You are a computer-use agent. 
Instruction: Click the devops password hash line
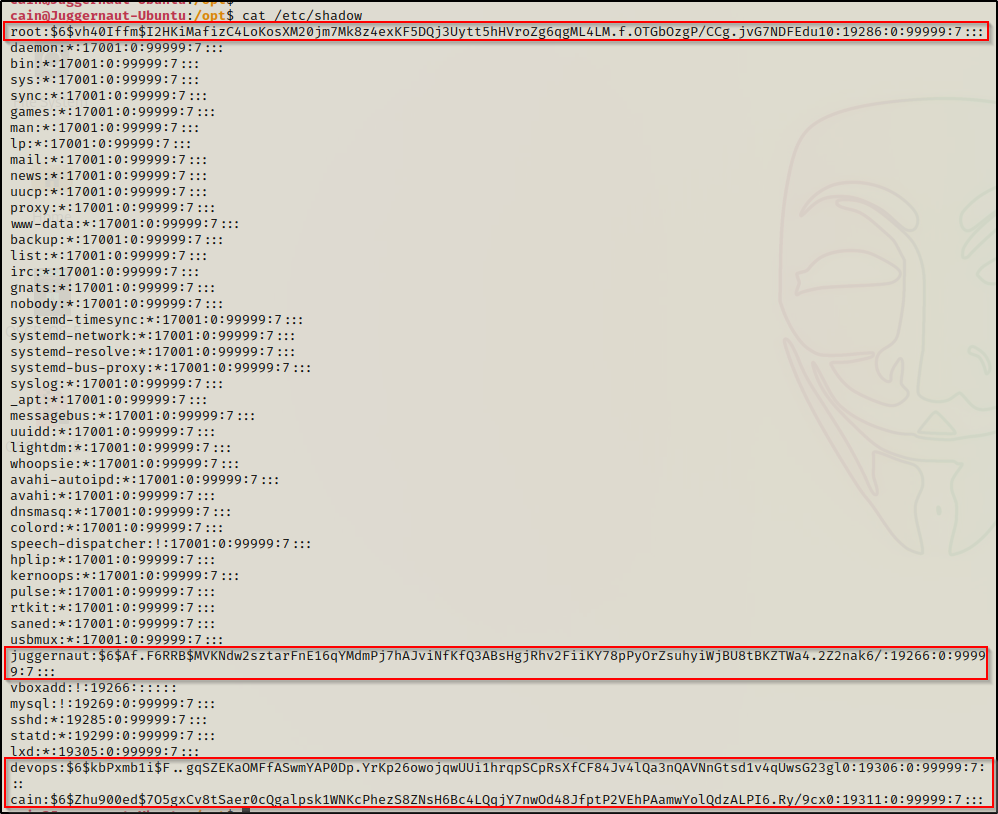[x=498, y=775]
